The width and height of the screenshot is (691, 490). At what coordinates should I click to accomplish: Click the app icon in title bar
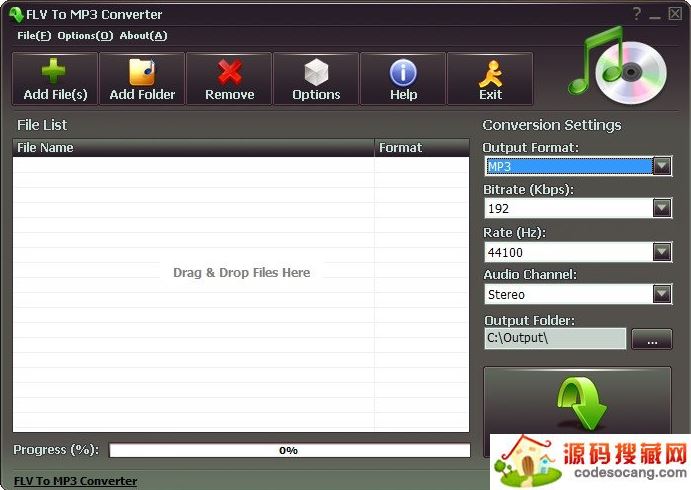click(16, 14)
